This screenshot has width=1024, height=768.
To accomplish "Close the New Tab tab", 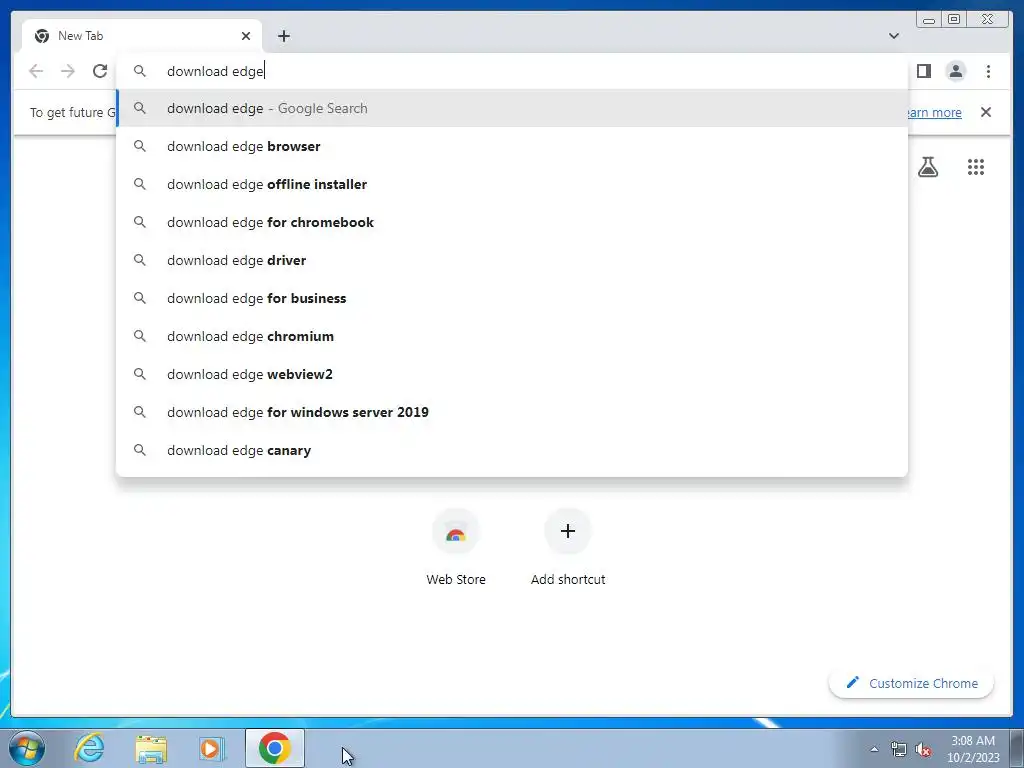I will 246,36.
